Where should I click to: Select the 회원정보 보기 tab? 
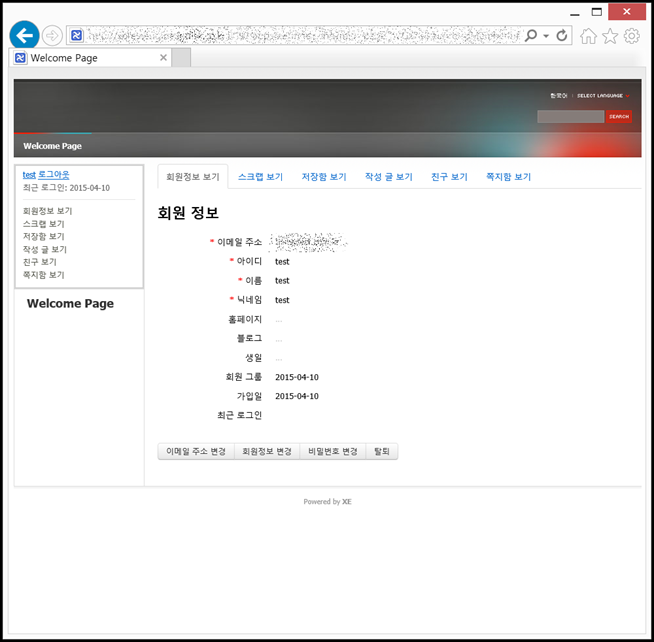coord(193,176)
